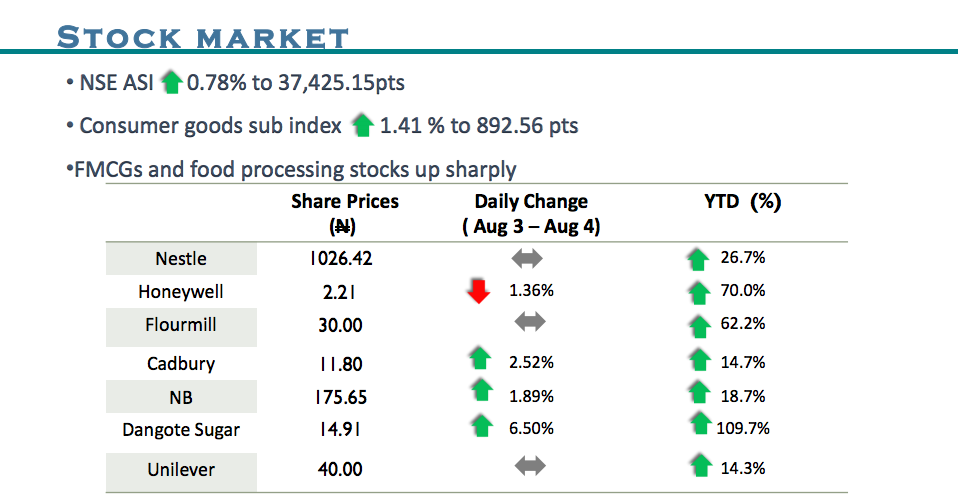Select the Nestle row label
The height and width of the screenshot is (498, 958).
181,259
